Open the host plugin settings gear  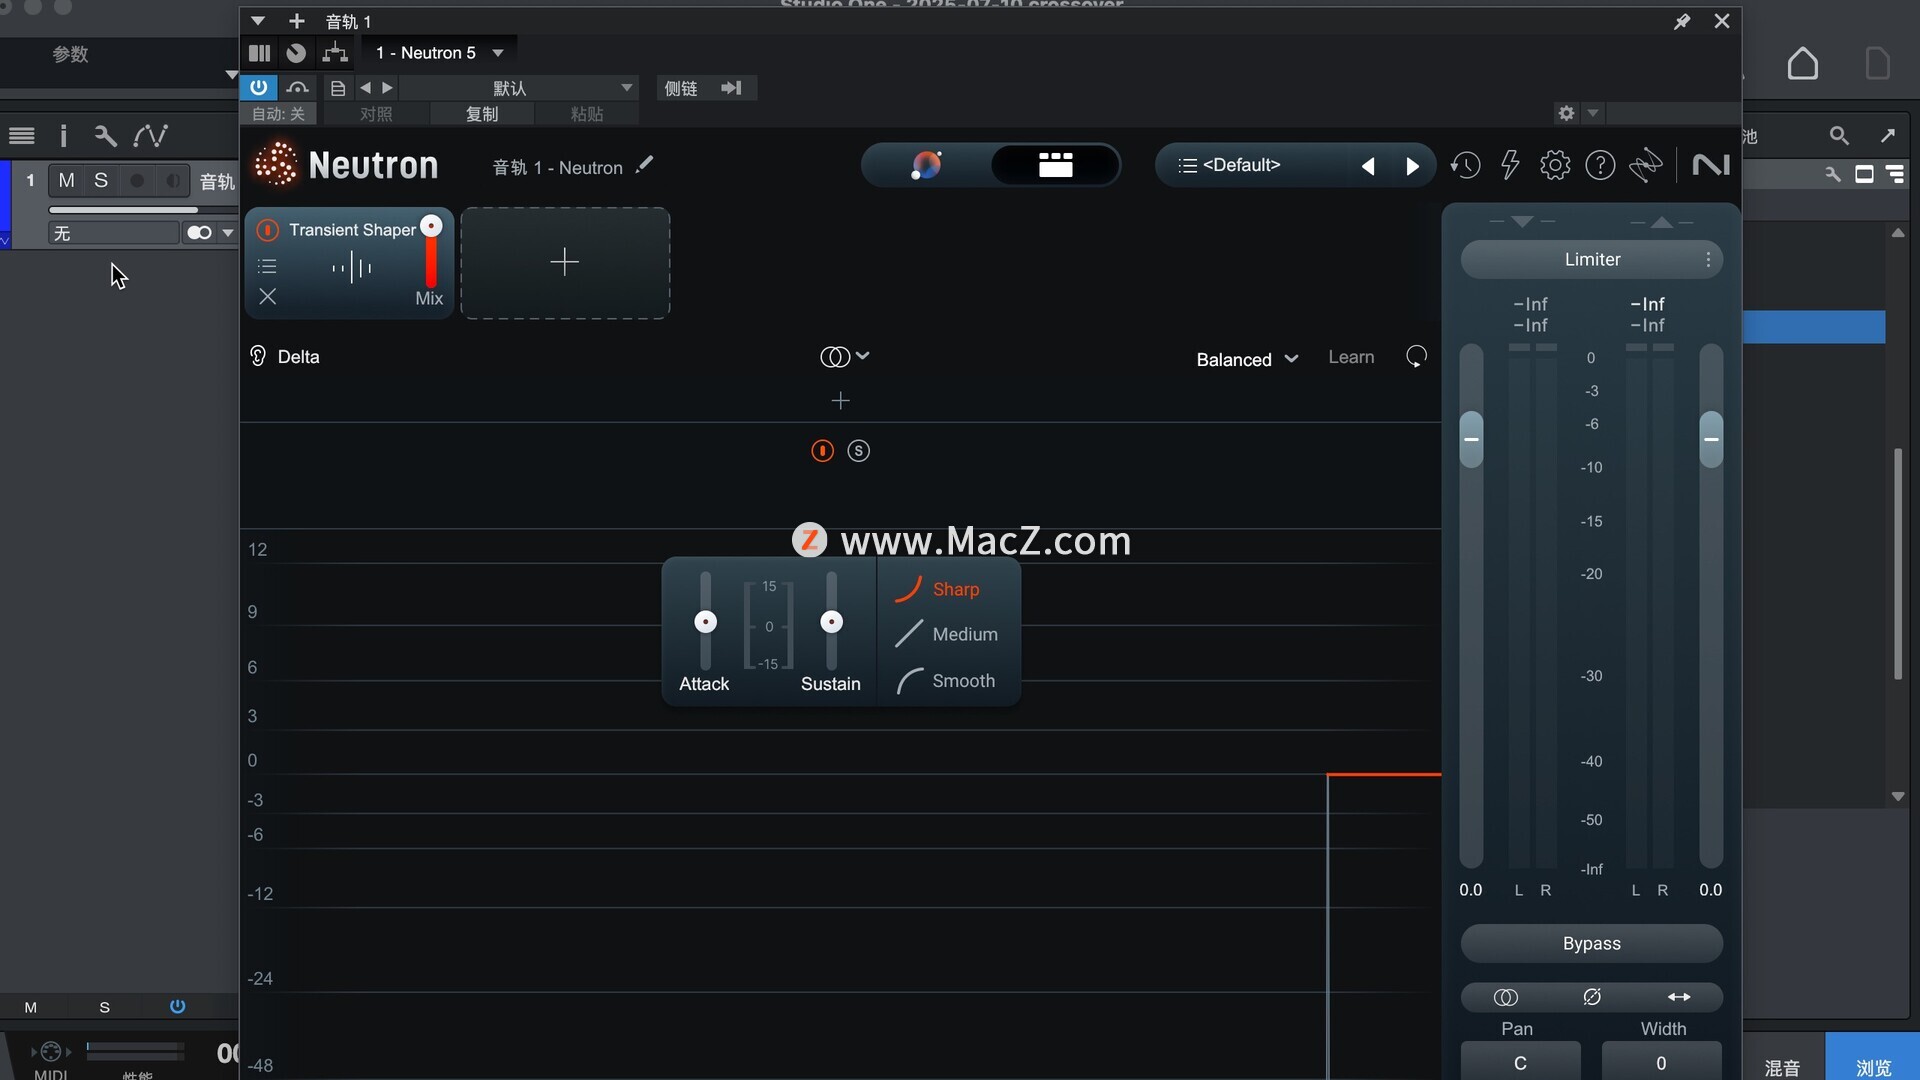[1566, 113]
